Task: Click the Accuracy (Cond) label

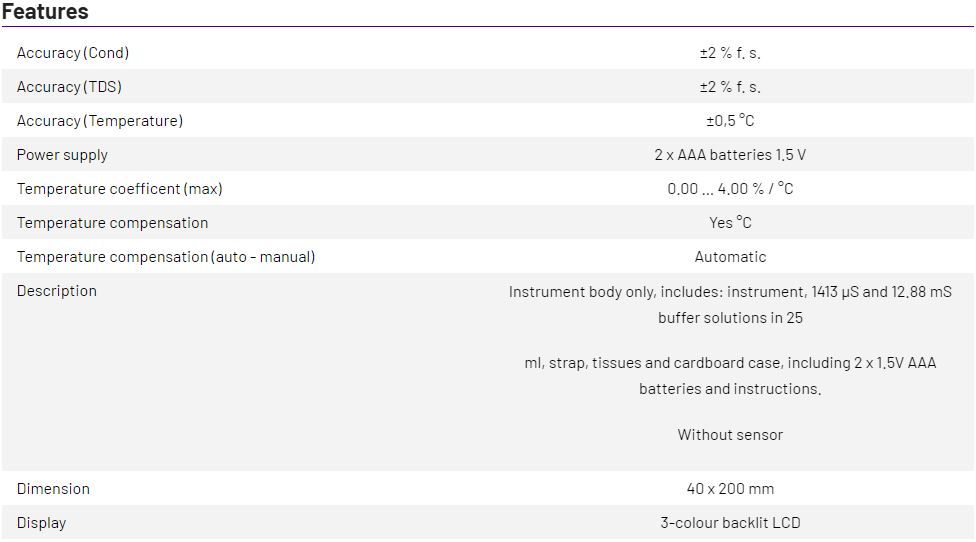Action: [x=73, y=53]
